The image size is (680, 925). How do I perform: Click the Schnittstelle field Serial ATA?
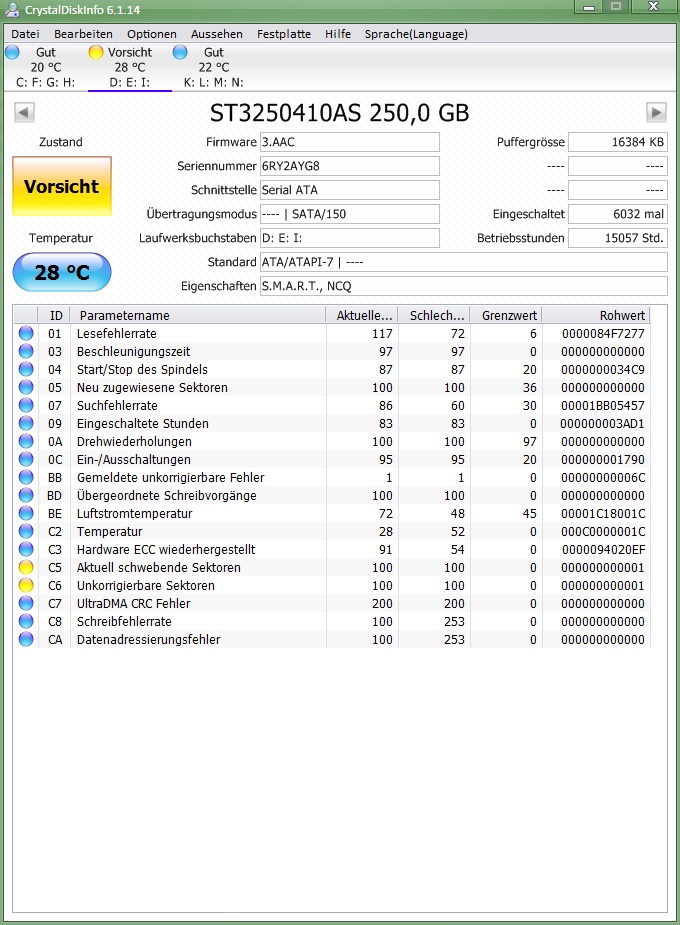click(x=350, y=190)
